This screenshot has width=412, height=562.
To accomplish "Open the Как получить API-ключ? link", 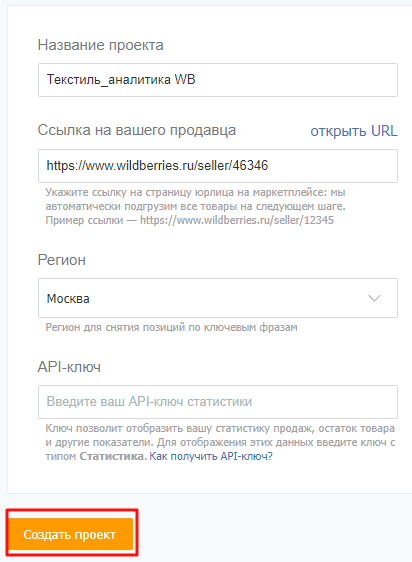I will tap(211, 456).
